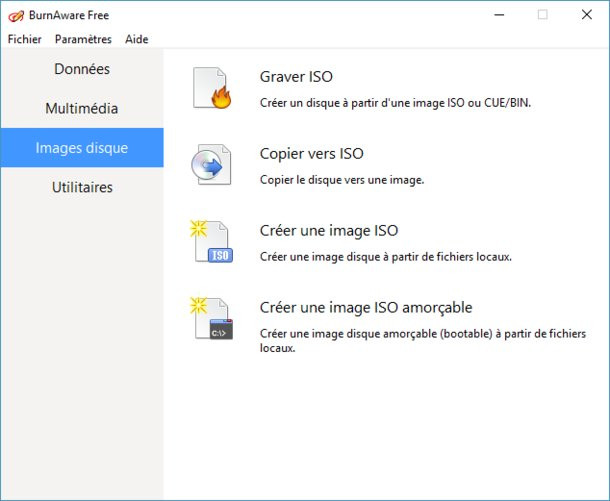This screenshot has width=610, height=501.
Task: Launch the Copier vers ISO title
Action: coord(312,154)
